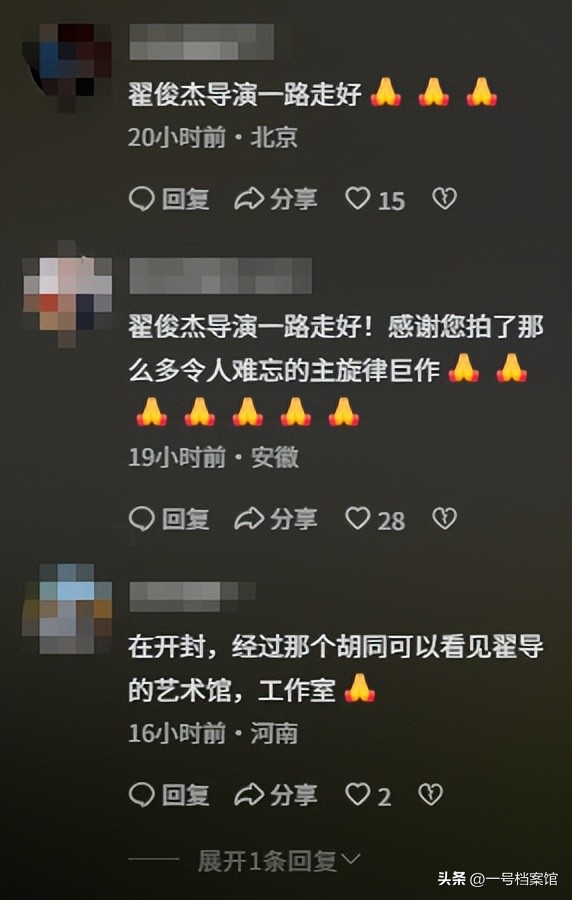572x900 pixels.
Task: Like the comment with 28 likes
Action: click(375, 520)
